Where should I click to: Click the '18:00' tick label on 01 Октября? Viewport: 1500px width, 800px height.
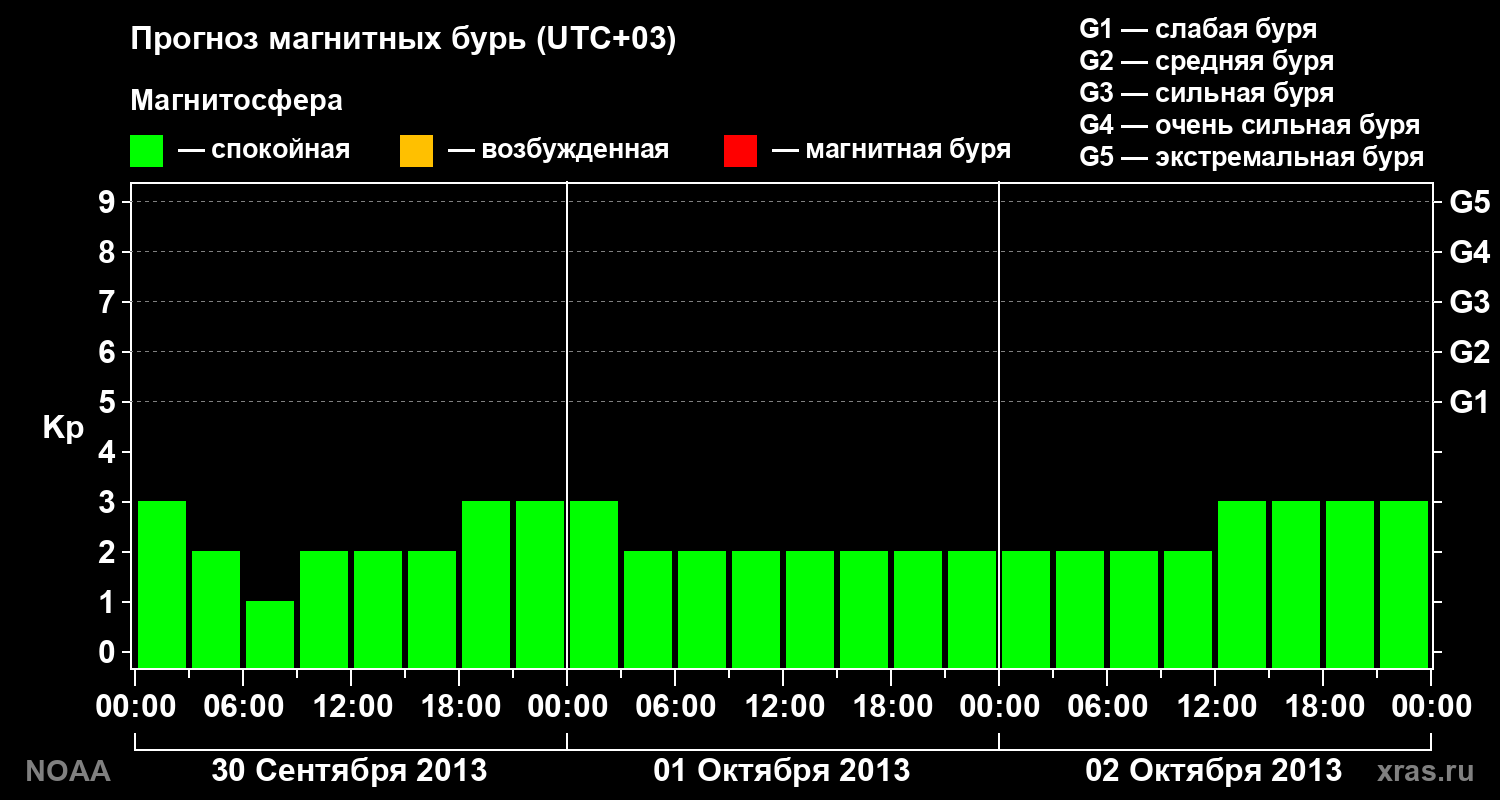[x=891, y=706]
